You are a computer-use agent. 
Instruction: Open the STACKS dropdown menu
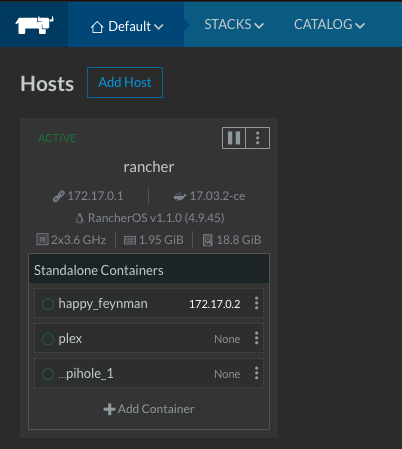(x=234, y=24)
